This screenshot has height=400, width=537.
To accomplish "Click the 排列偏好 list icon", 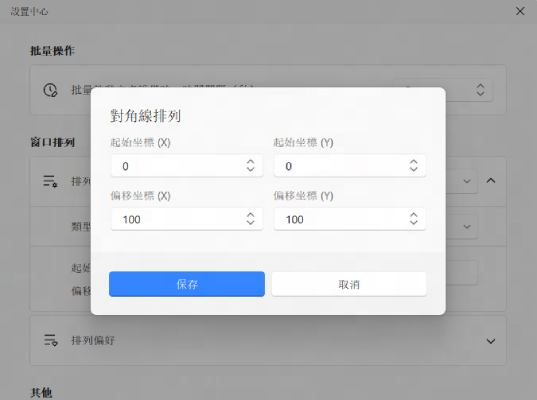I will (51, 340).
